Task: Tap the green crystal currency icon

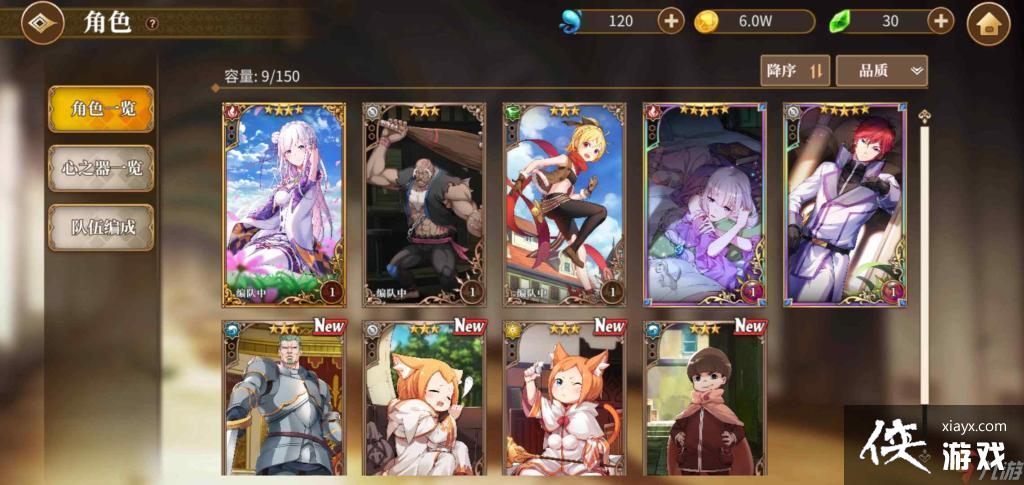Action: [840, 22]
